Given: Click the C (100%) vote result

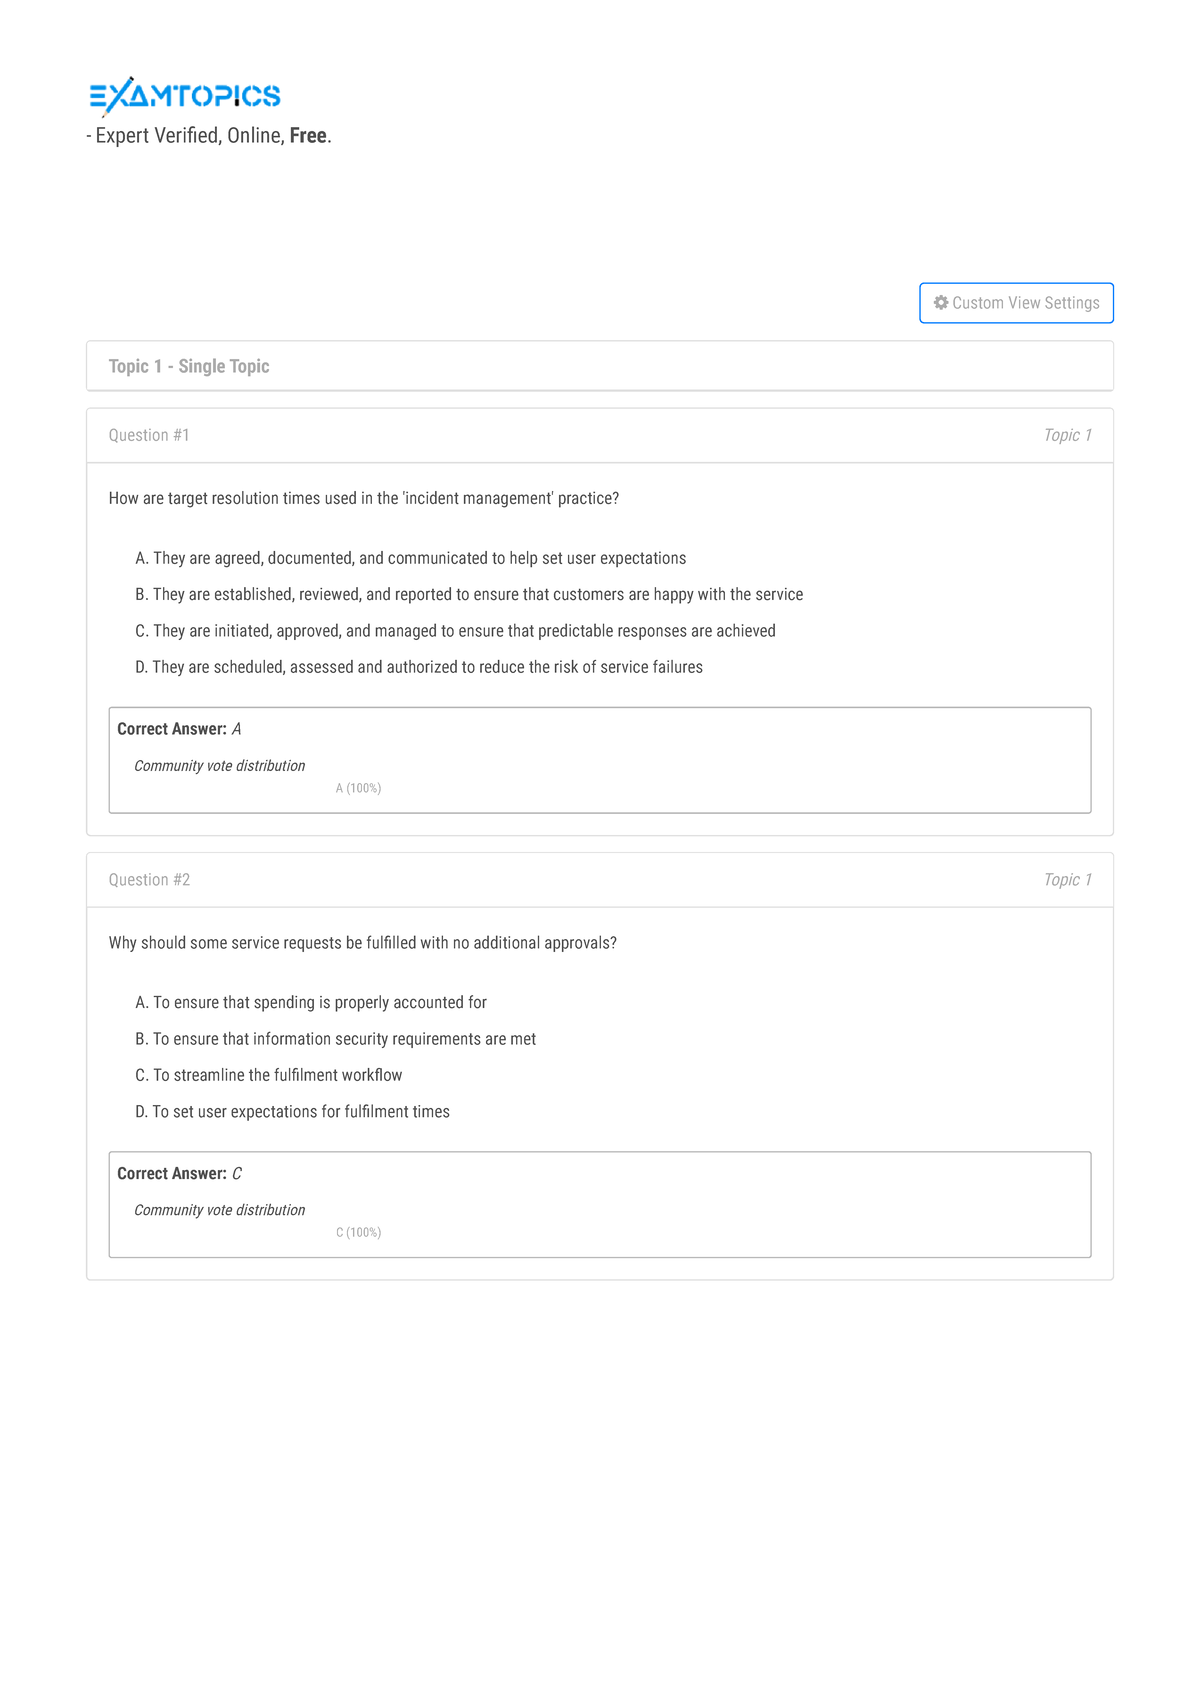Looking at the screenshot, I should (x=358, y=1232).
